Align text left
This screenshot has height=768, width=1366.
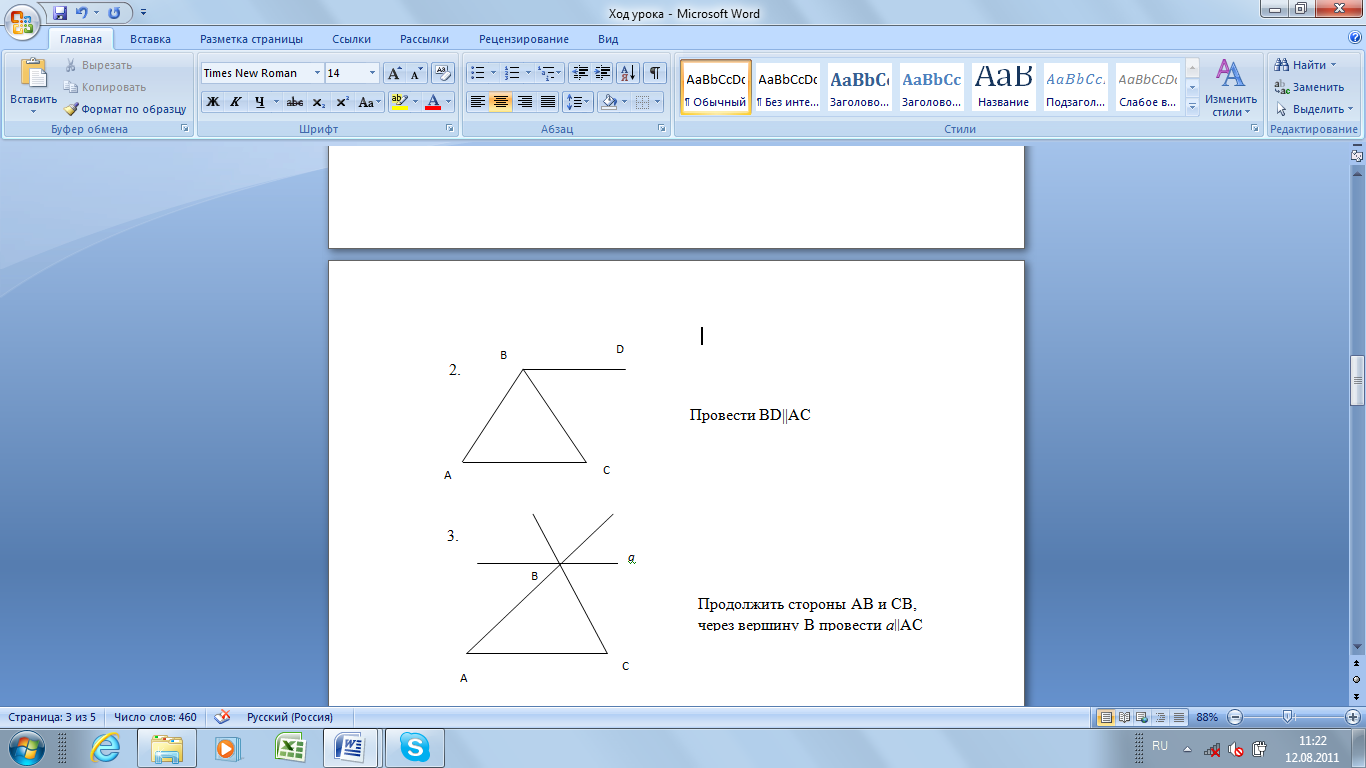coord(478,102)
